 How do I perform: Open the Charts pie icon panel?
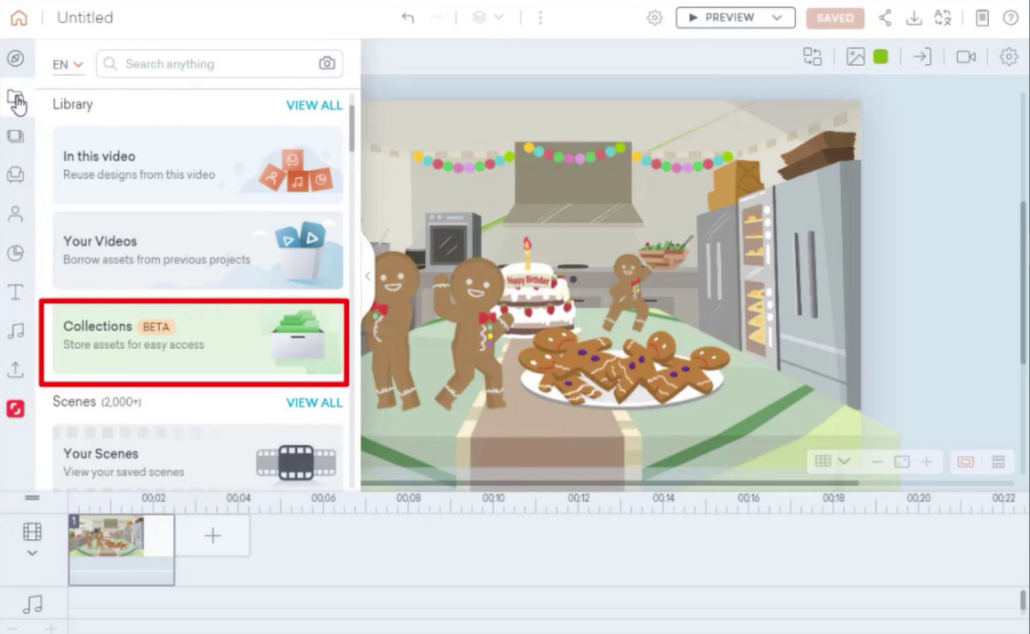15,253
